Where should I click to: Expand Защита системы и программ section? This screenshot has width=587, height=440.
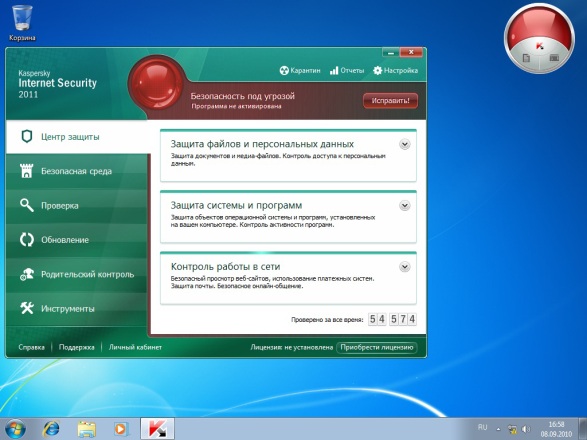click(404, 206)
